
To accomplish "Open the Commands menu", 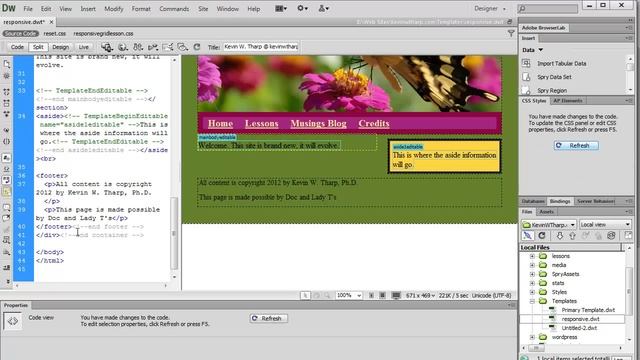I will pyautogui.click(x=174, y=9).
